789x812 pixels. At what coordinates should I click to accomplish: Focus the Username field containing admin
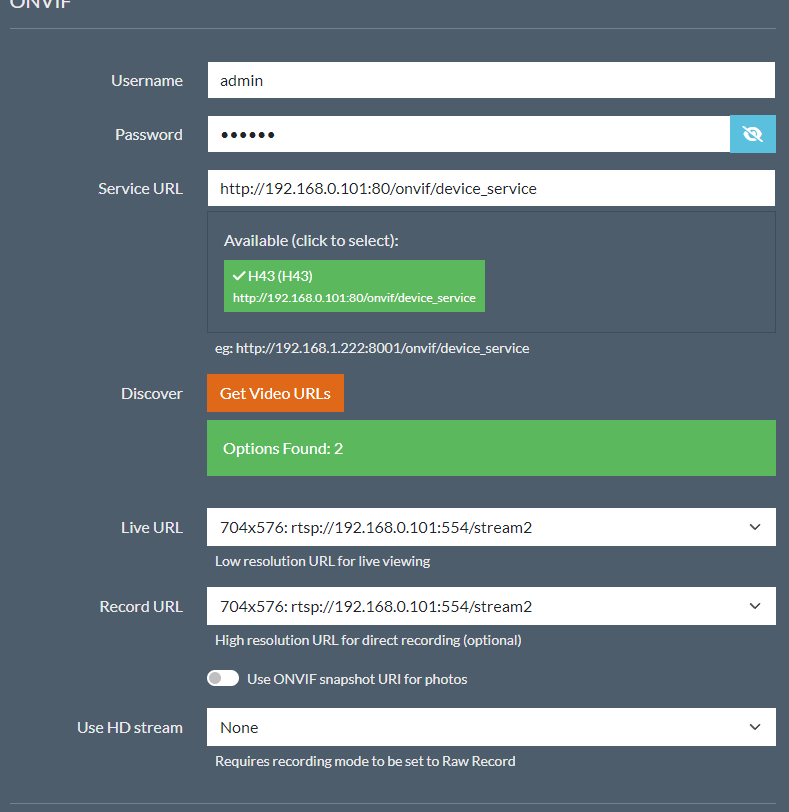pyautogui.click(x=491, y=80)
